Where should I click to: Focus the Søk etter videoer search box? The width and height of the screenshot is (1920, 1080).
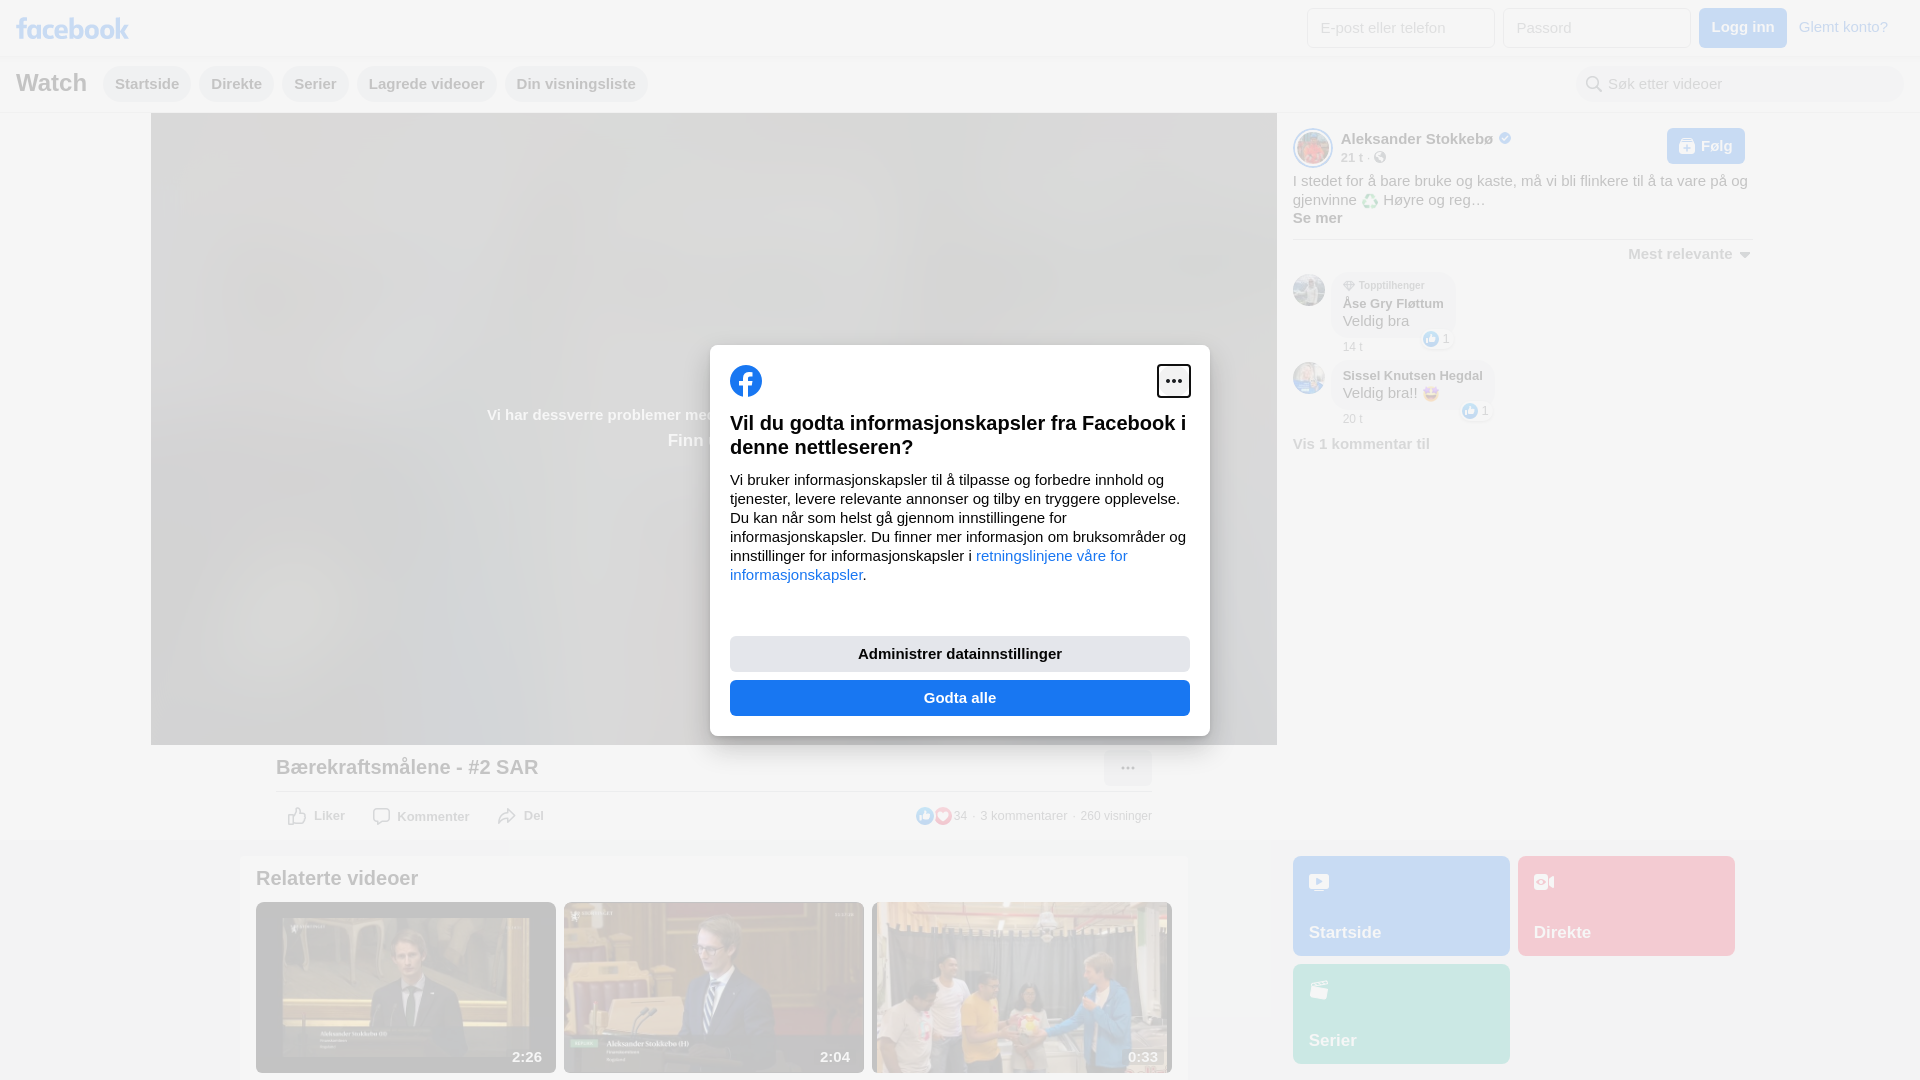point(1740,84)
